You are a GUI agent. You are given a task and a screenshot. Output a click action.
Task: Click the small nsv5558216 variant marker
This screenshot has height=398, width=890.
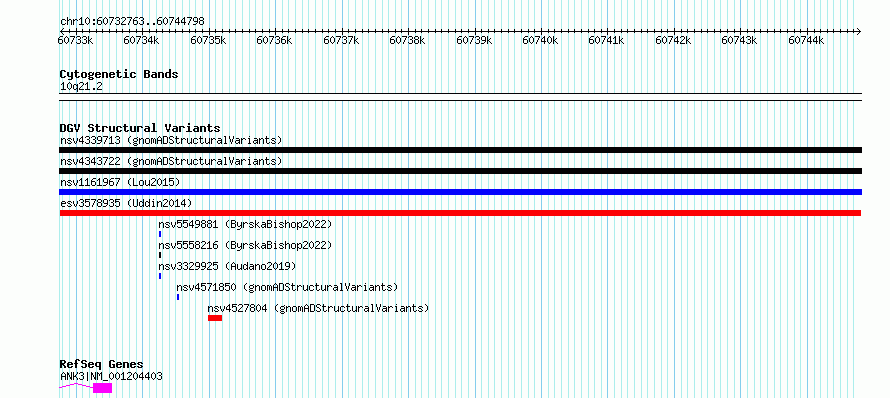tap(160, 255)
